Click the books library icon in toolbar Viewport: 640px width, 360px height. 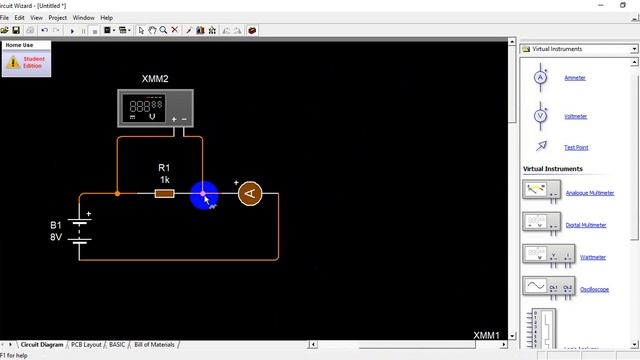(x=200, y=30)
